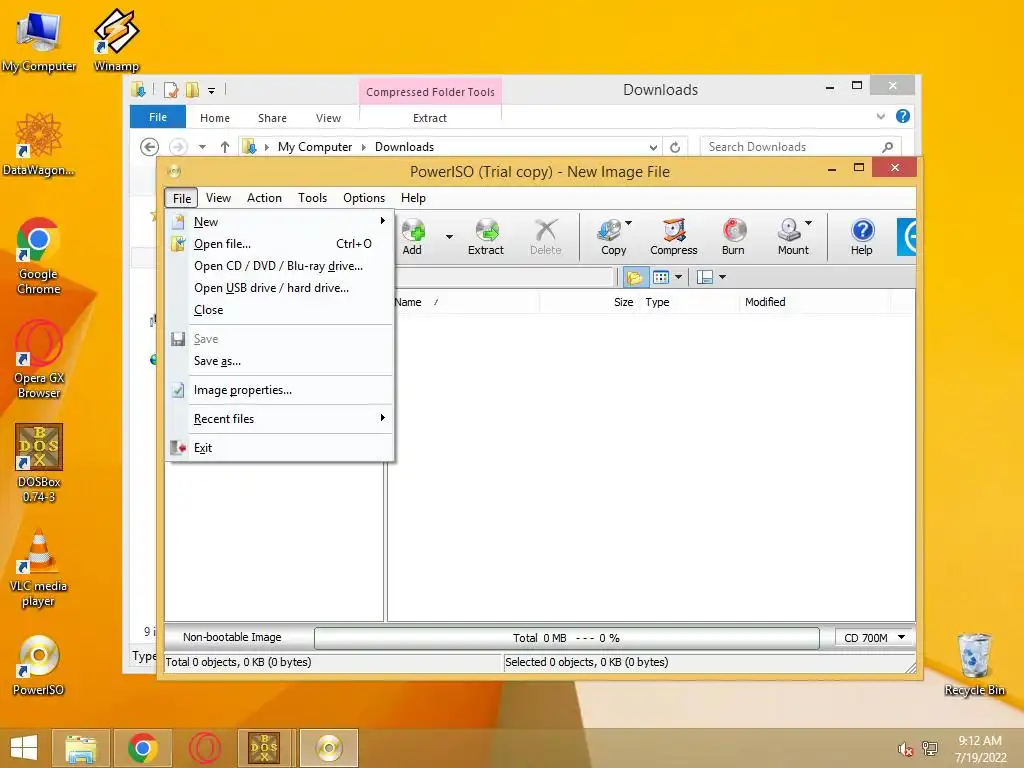
Task: Click the Extract toolbar icon in PowerISO
Action: 486,236
